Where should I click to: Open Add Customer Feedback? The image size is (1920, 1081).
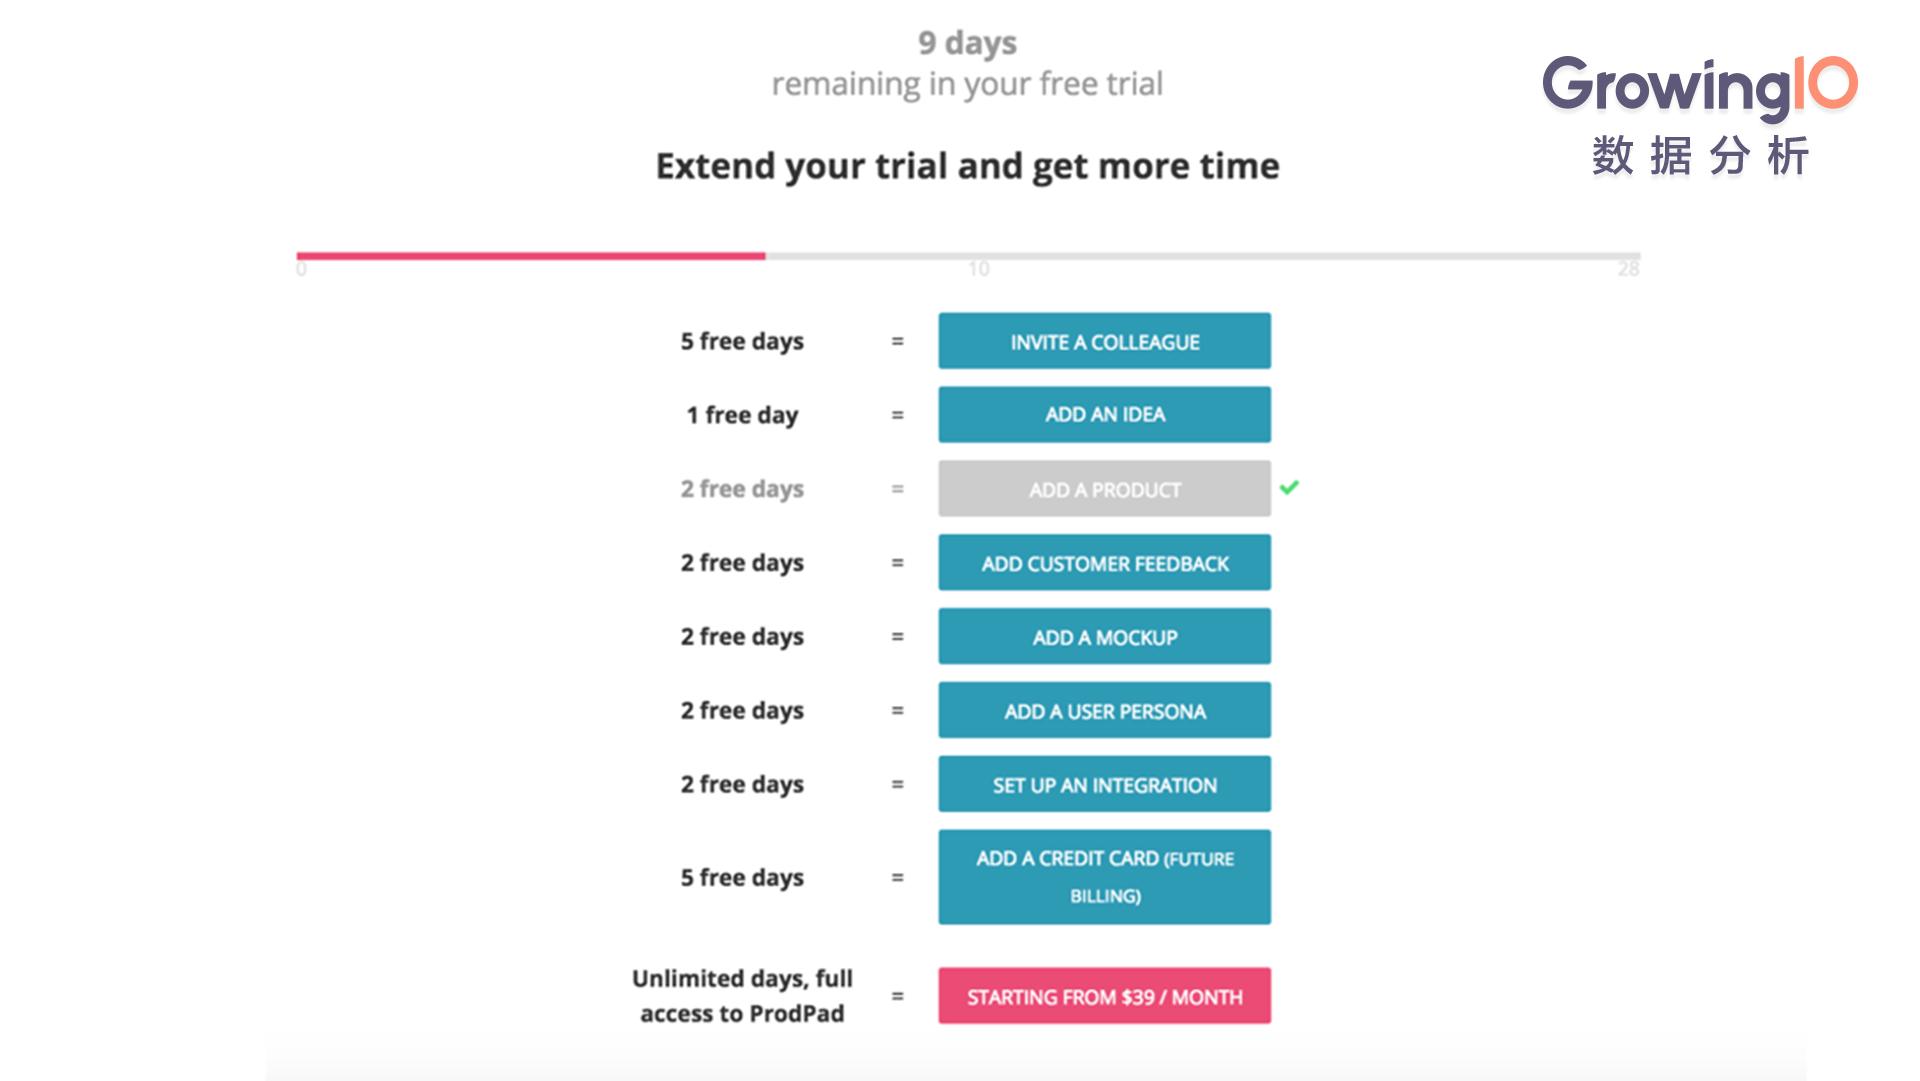pyautogui.click(x=1104, y=563)
